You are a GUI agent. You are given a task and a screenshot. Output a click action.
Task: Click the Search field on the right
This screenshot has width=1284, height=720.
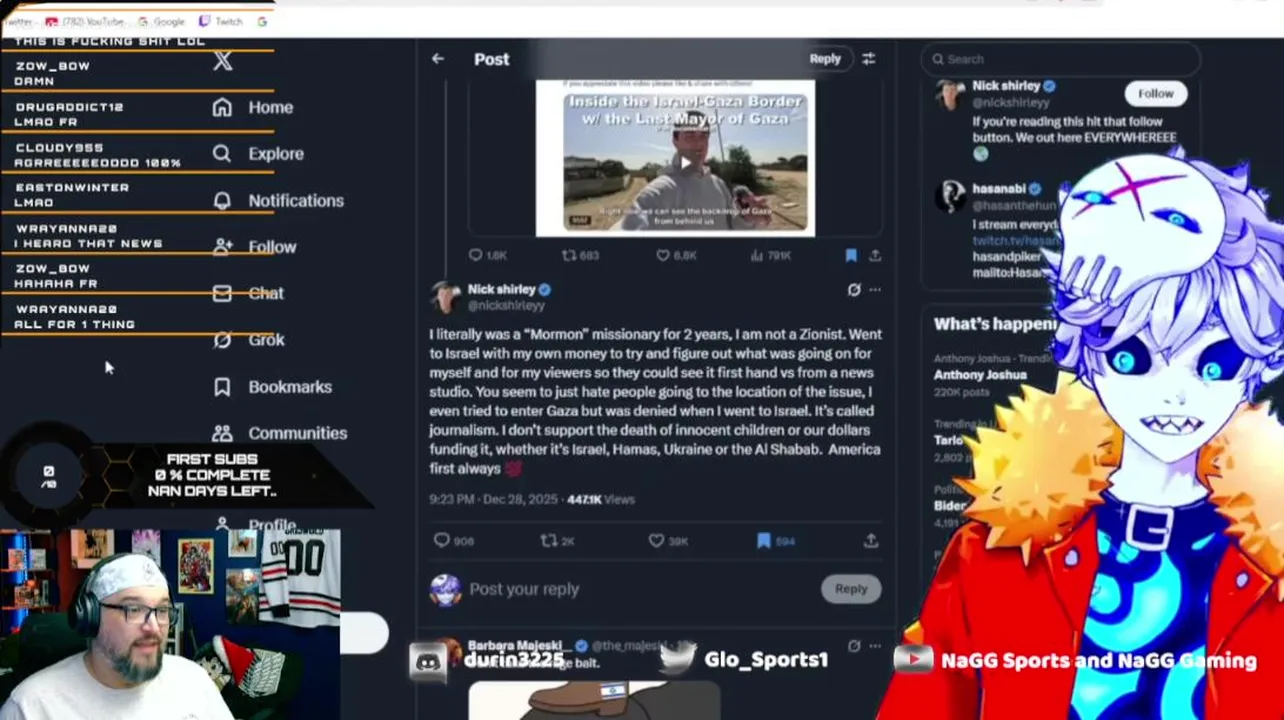(x=1060, y=59)
